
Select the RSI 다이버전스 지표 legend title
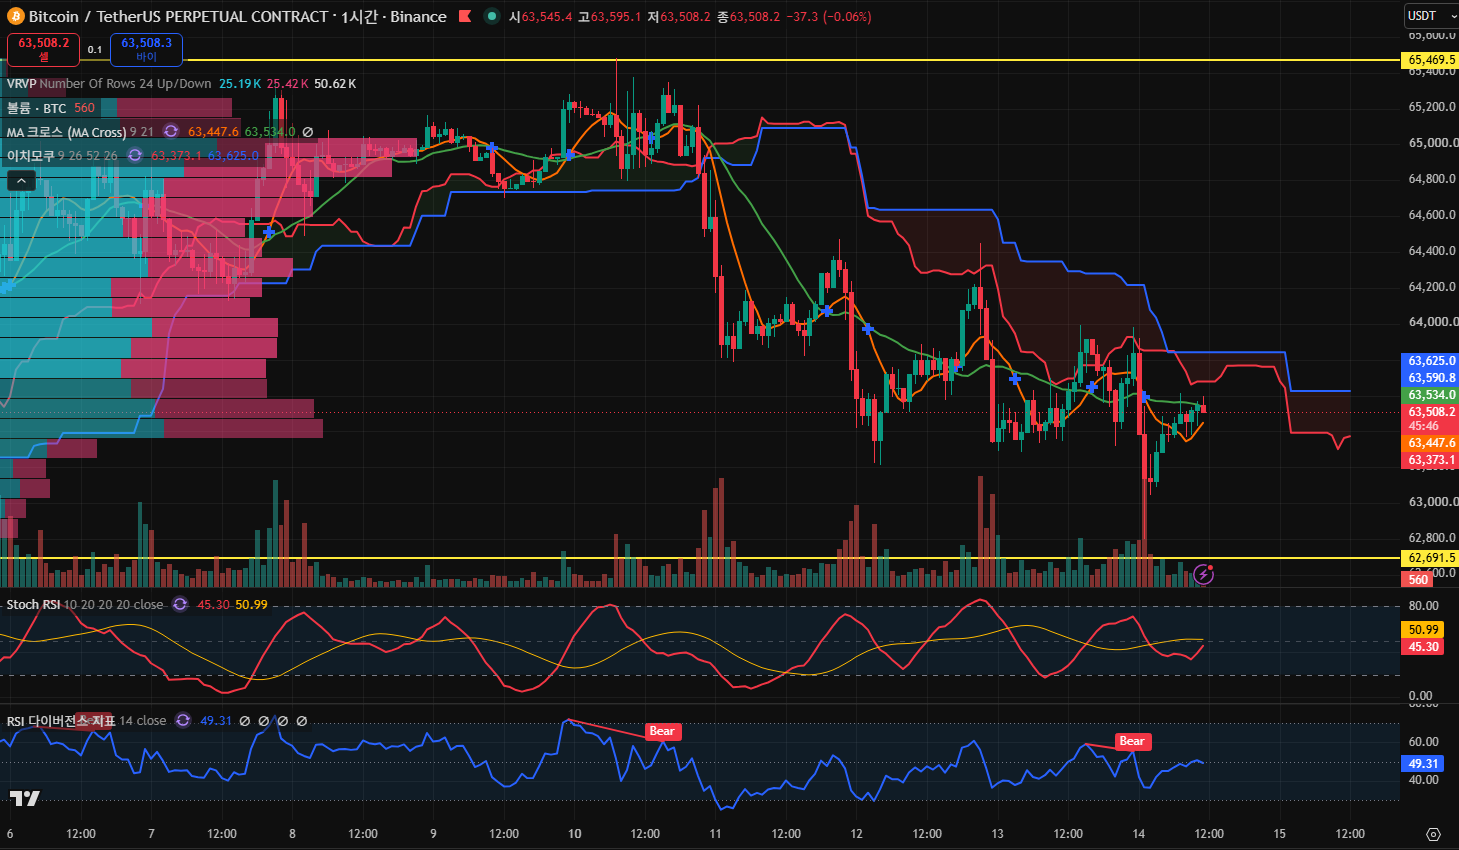coord(61,721)
